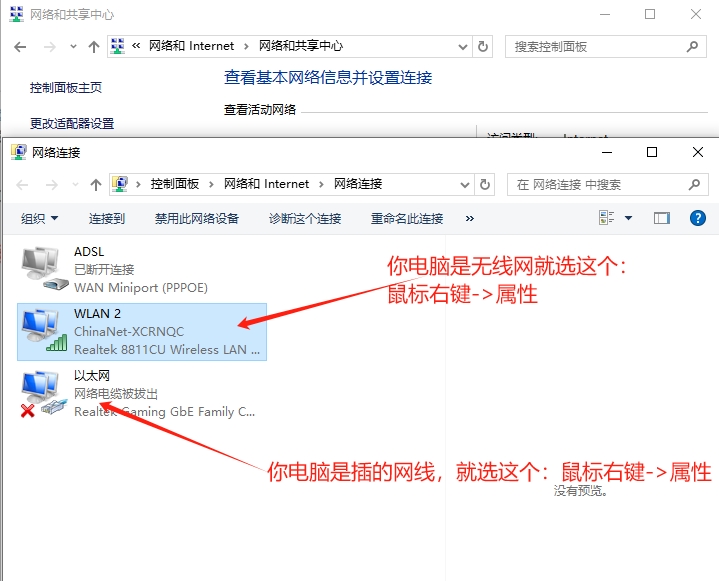This screenshot has height=581, width=719.
Task: Toggle the preview pane icon
Action: [x=661, y=218]
